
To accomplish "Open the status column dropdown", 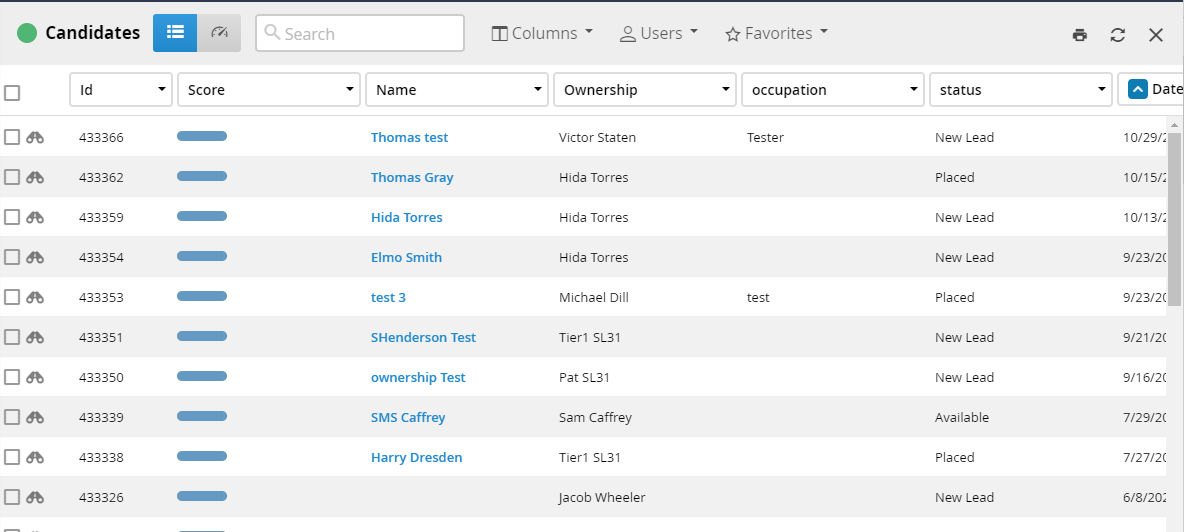I will pyautogui.click(x=1102, y=90).
